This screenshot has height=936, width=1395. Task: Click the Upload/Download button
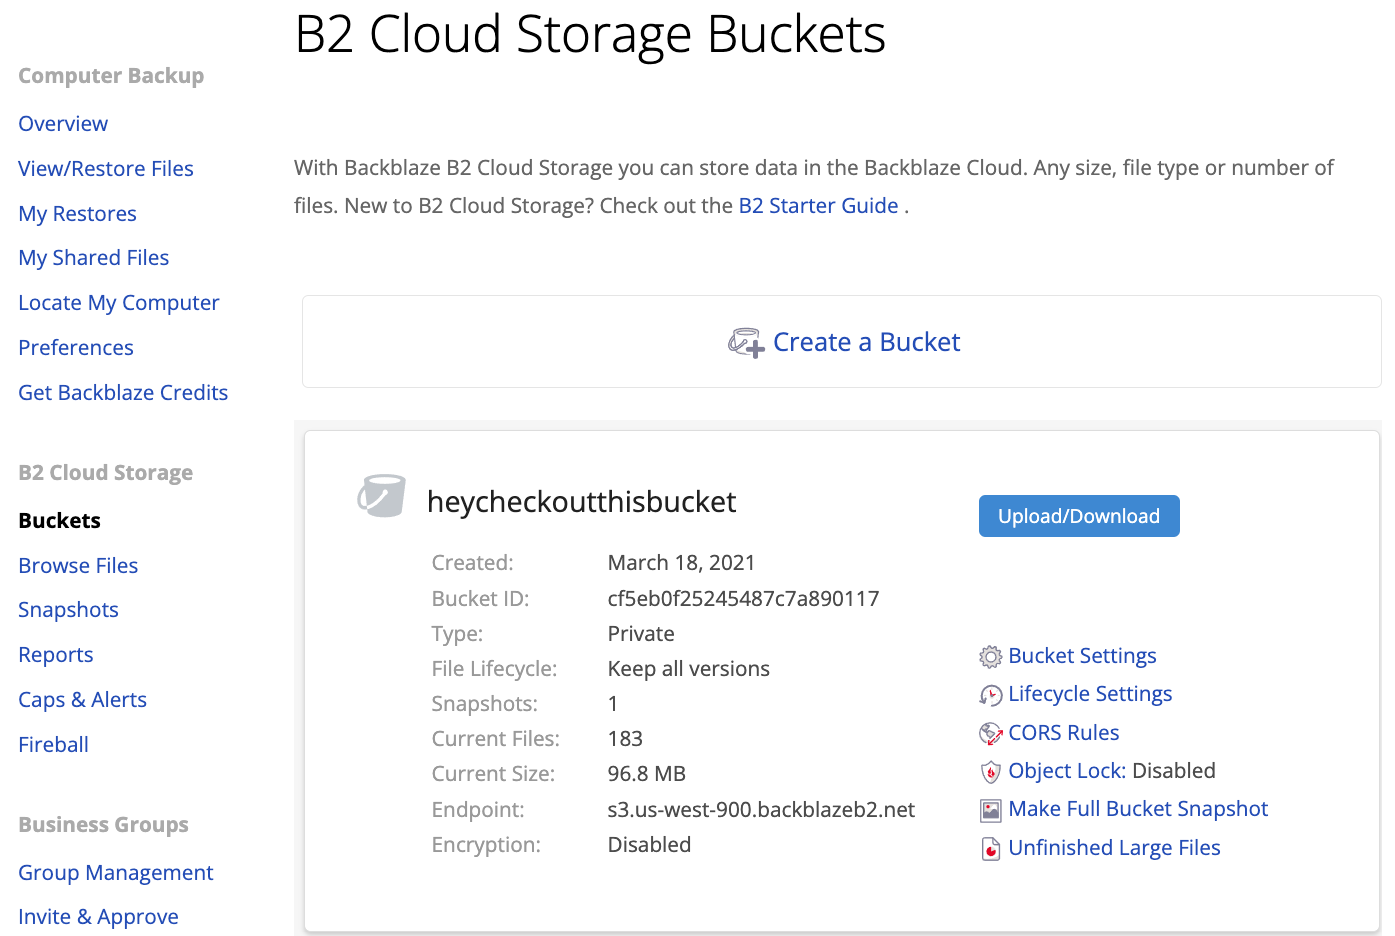(1079, 516)
